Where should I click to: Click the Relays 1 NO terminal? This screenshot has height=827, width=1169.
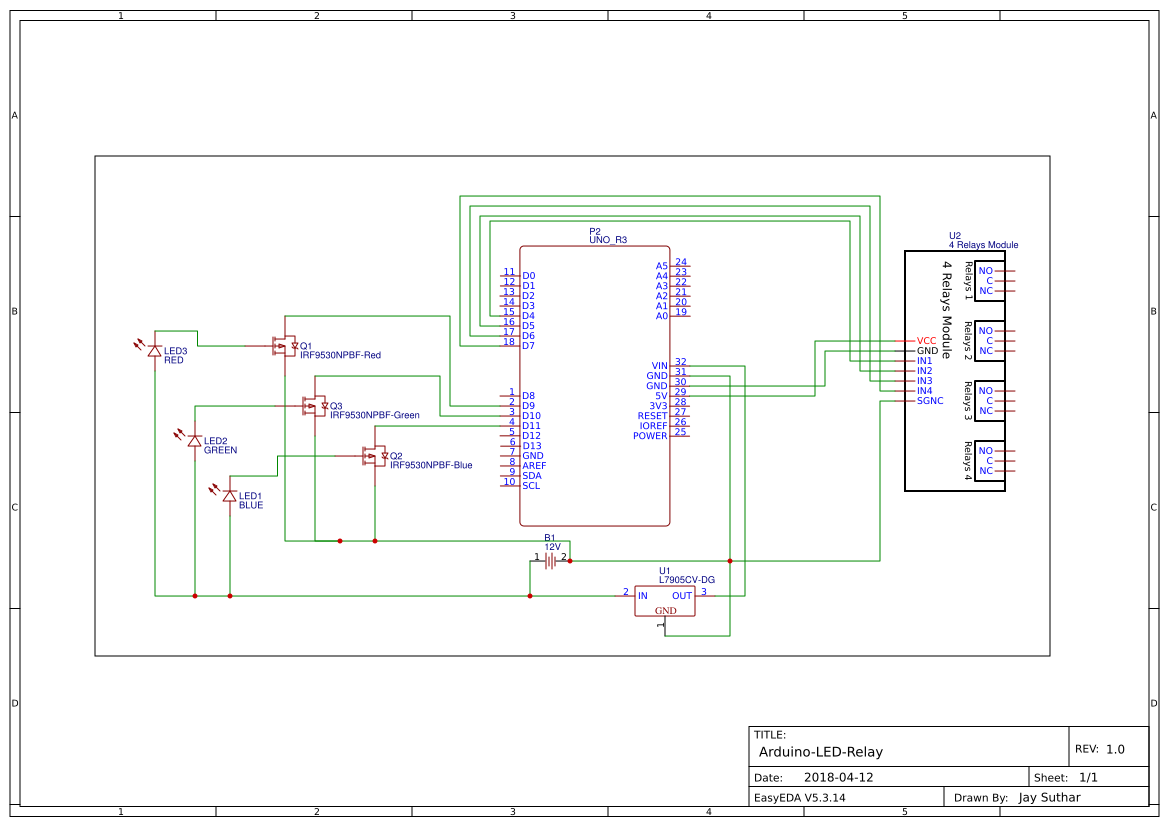986,271
